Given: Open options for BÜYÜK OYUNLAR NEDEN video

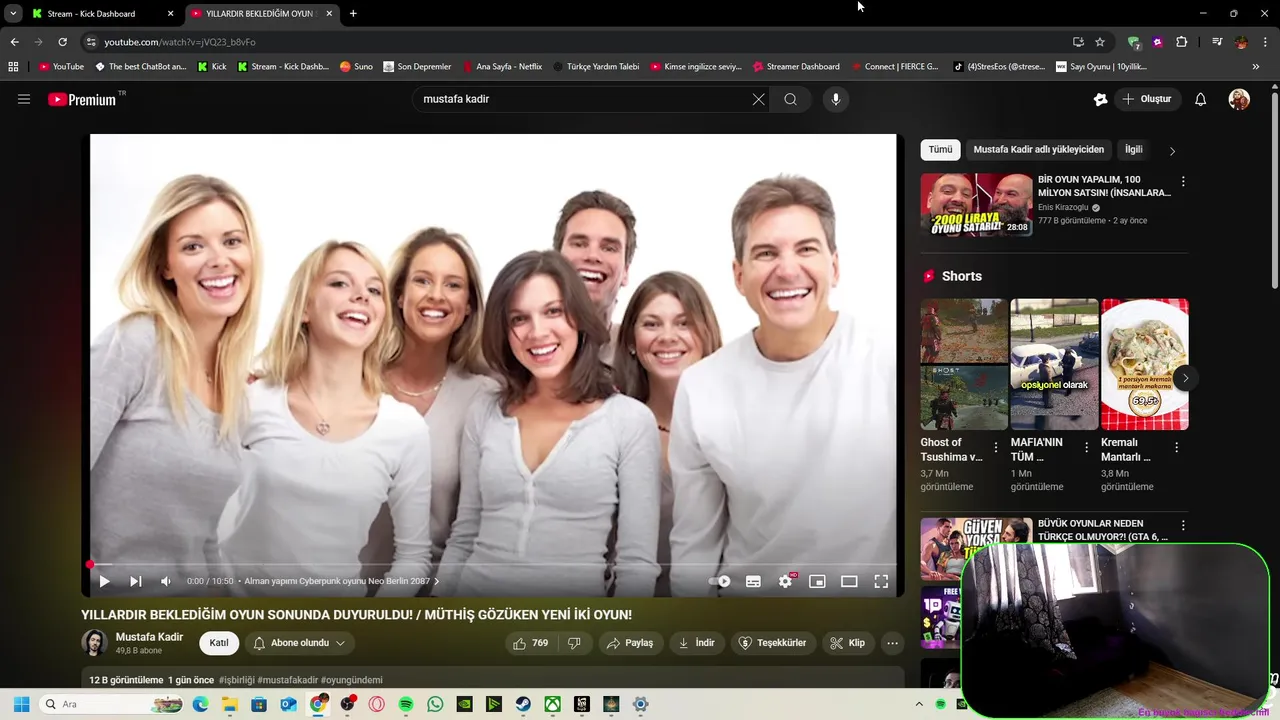Looking at the screenshot, I should [x=1183, y=525].
